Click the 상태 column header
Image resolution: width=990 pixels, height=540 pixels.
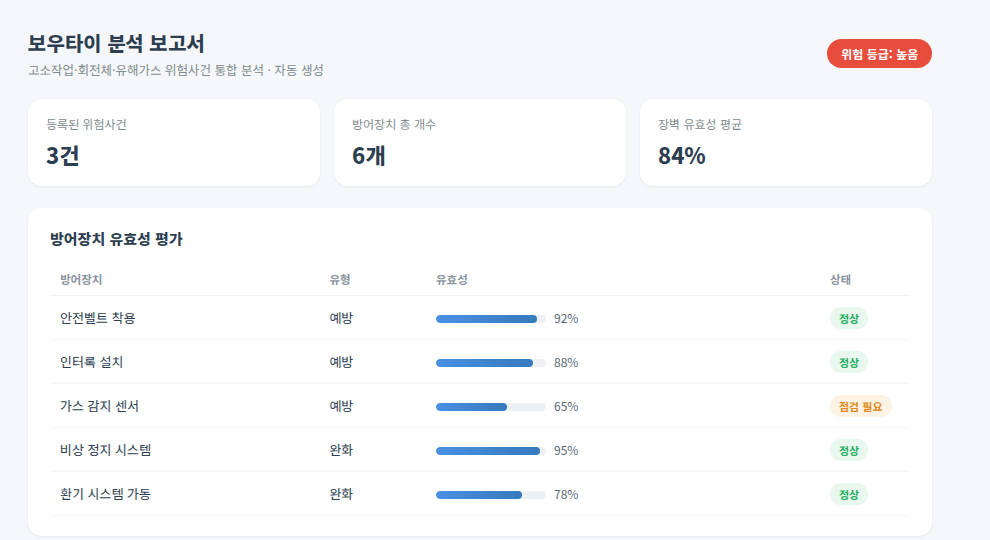point(840,280)
